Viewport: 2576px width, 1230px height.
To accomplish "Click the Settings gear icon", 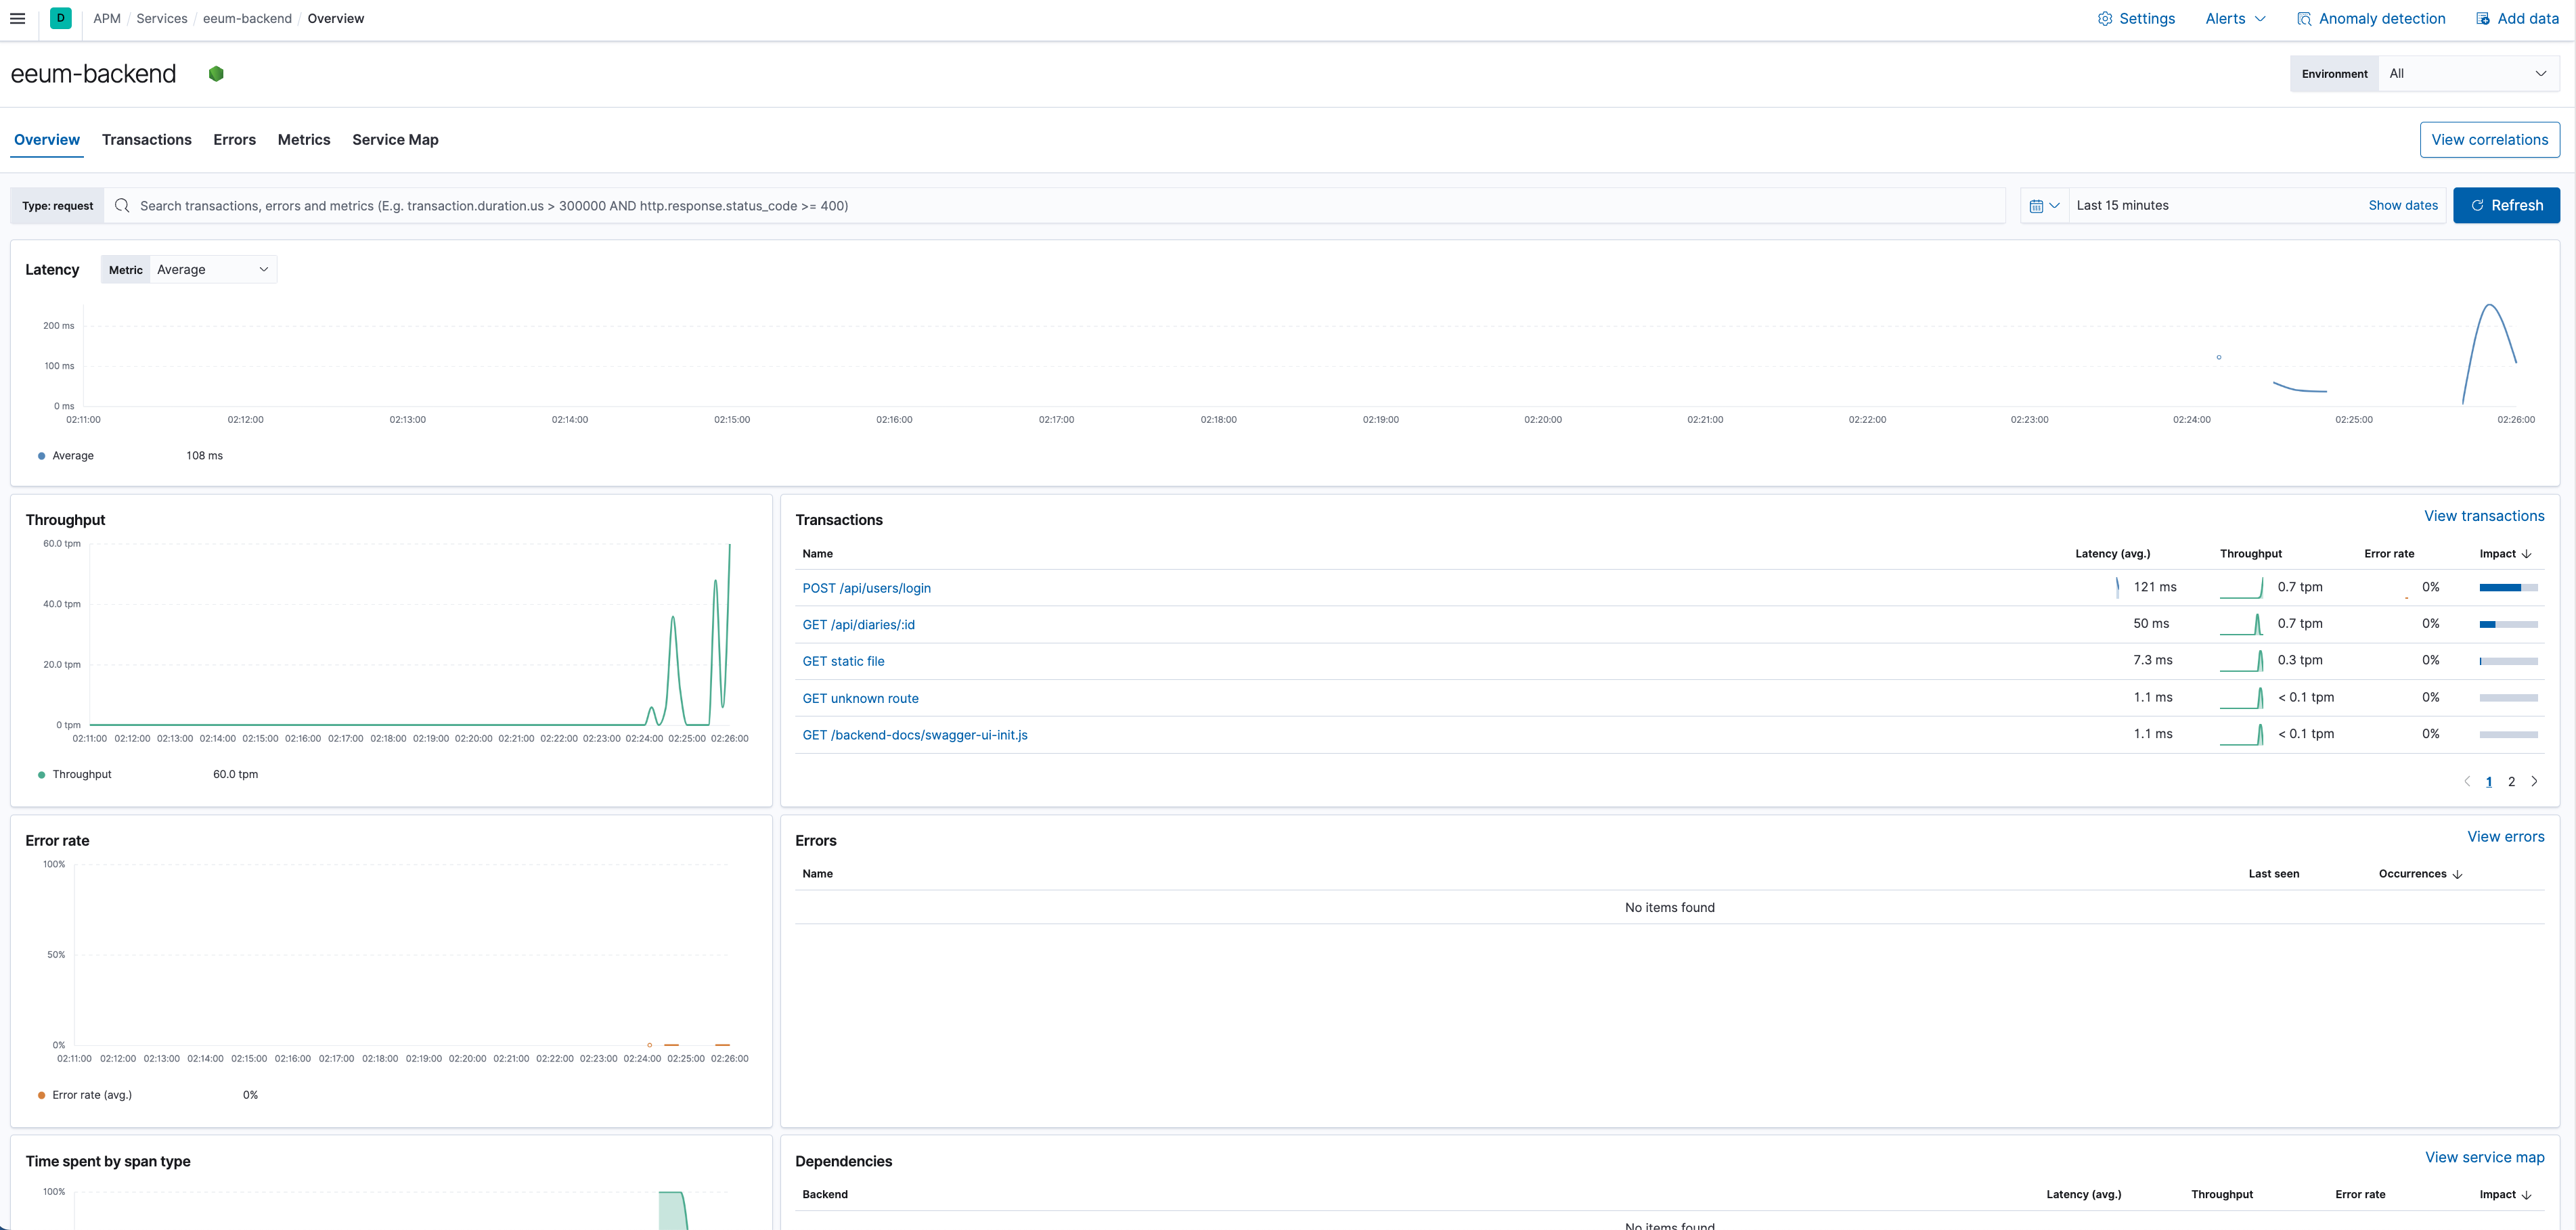I will point(2104,18).
